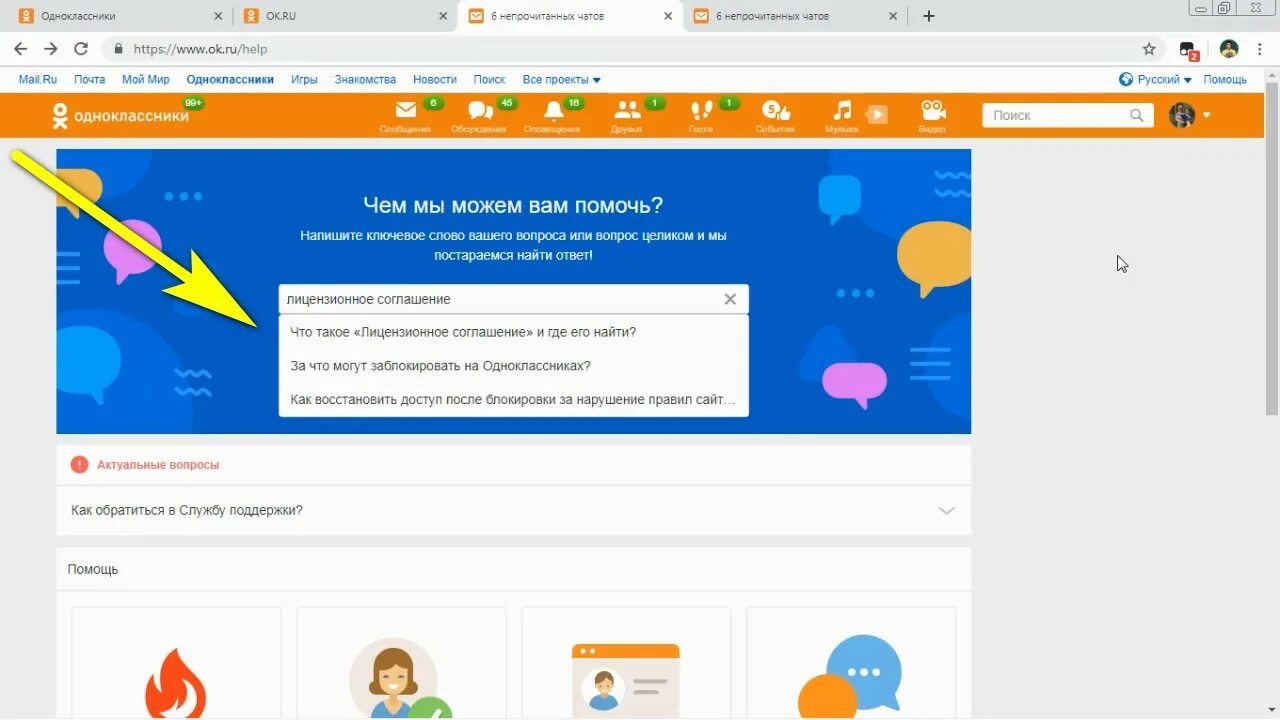Switch to active 6 непрочитанных чатов tab

click(570, 16)
